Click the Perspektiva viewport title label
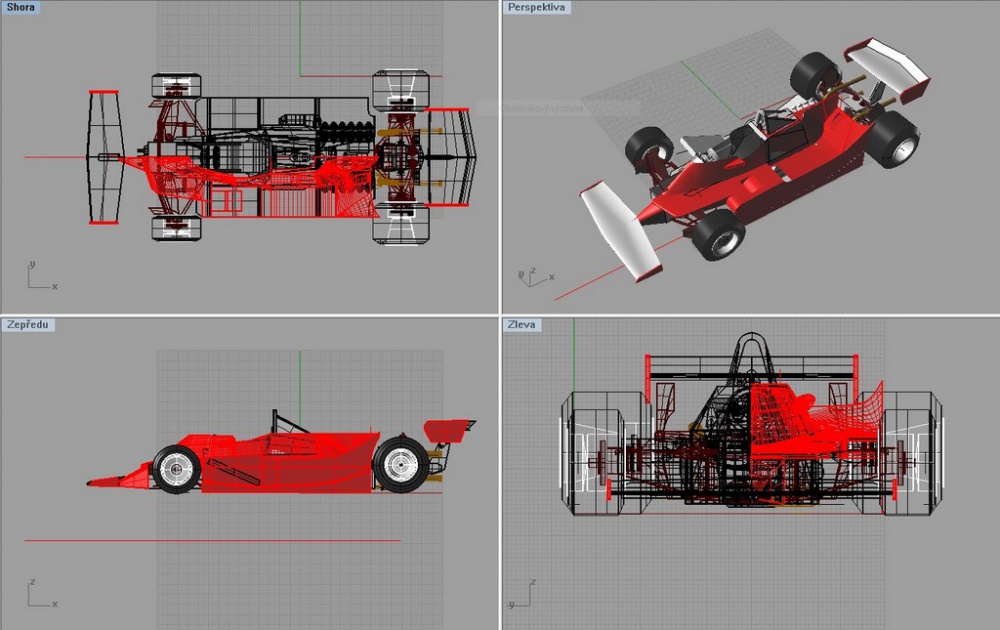The width and height of the screenshot is (1000, 630). [x=536, y=7]
